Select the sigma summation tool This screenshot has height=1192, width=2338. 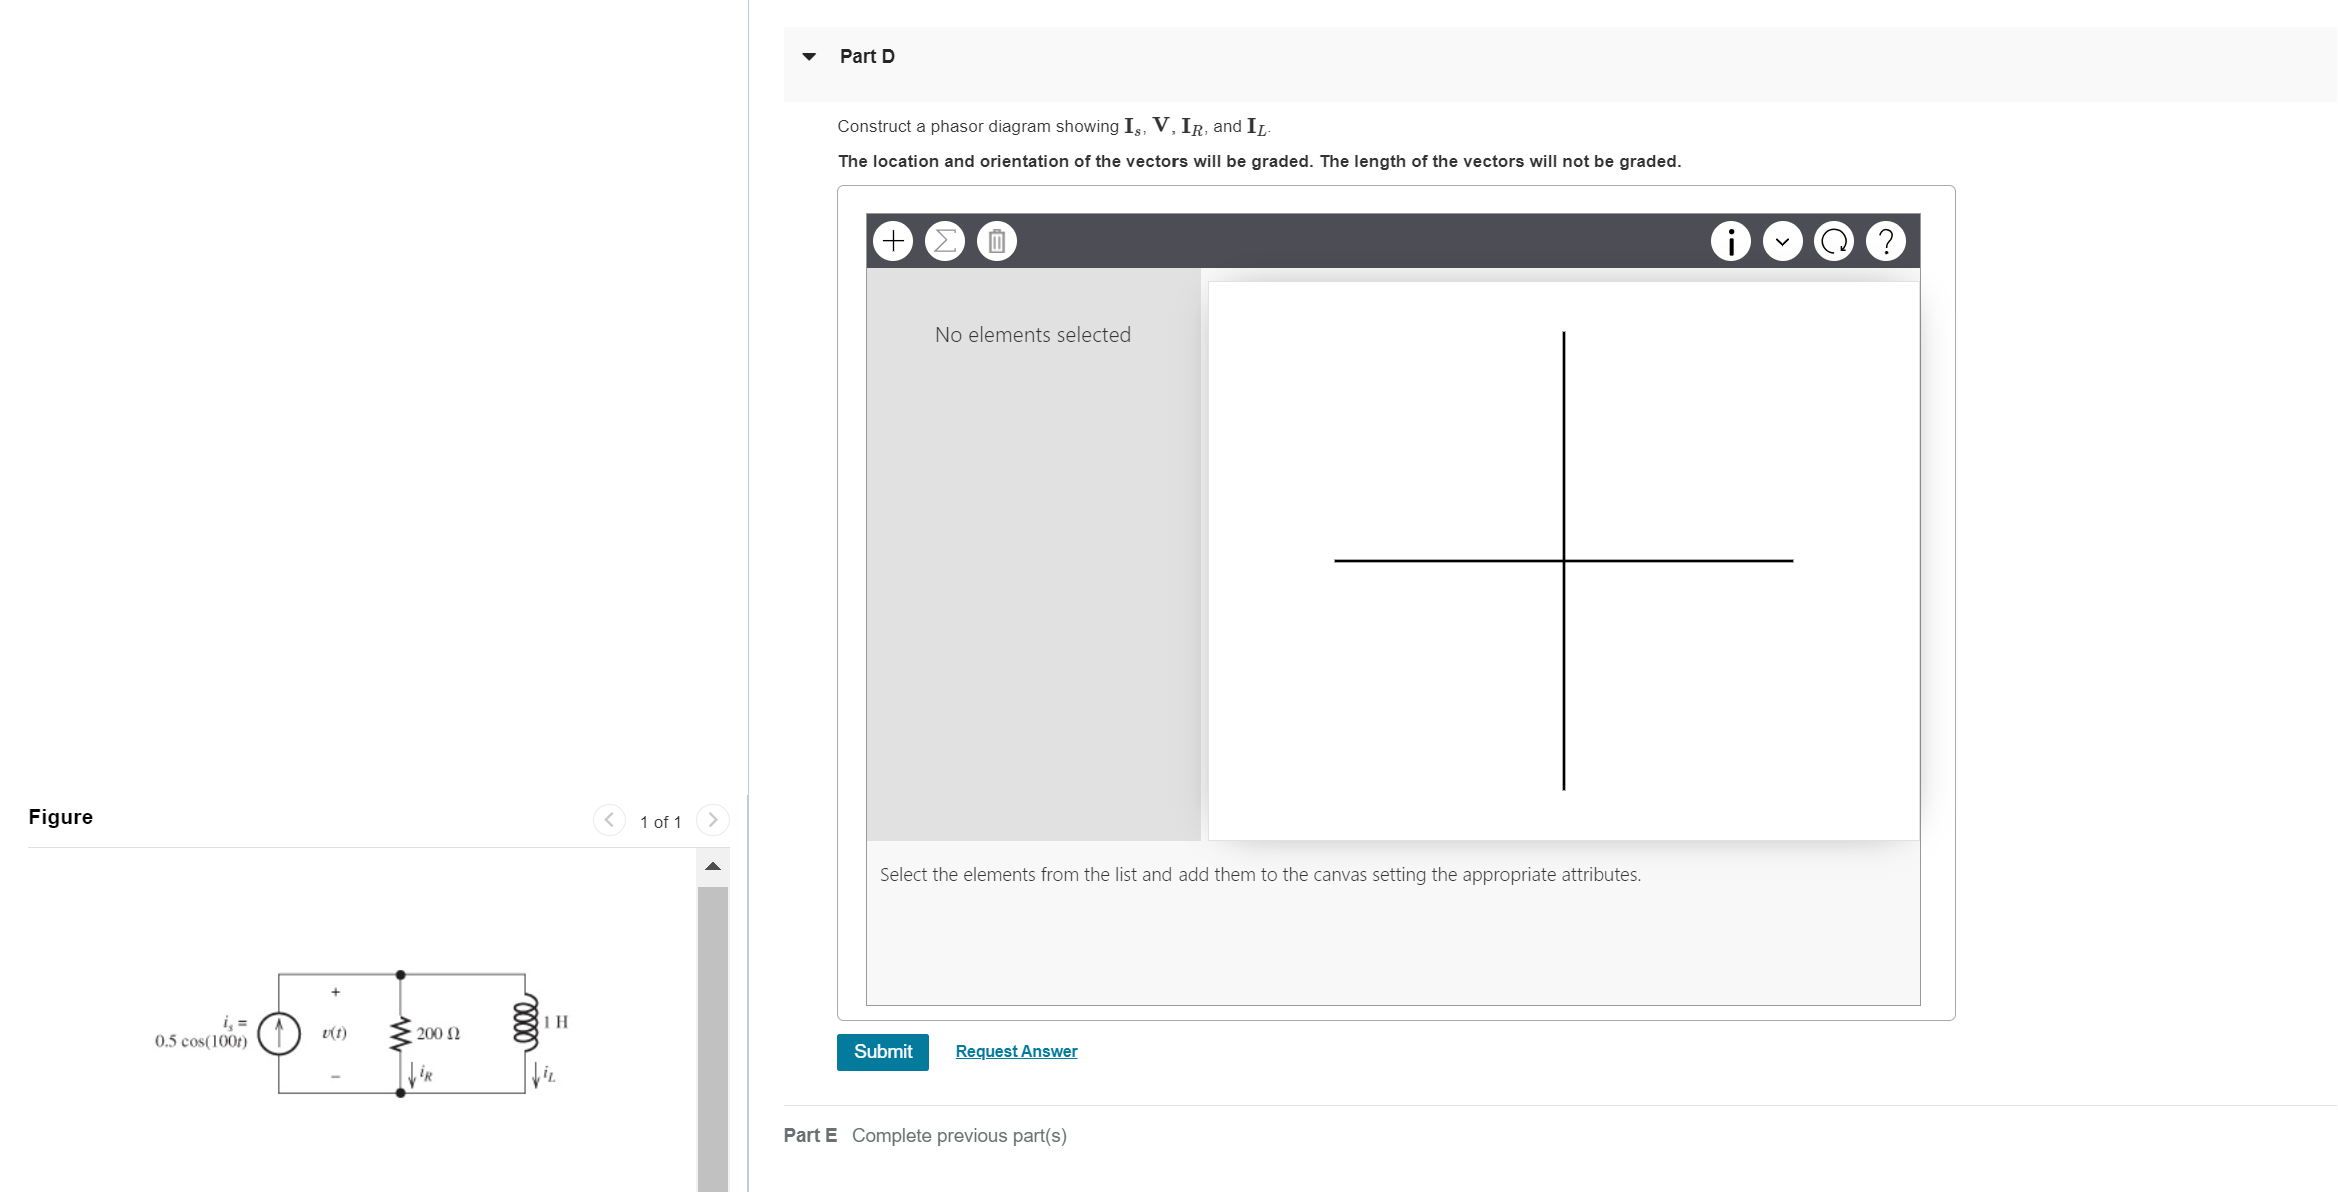(x=944, y=240)
